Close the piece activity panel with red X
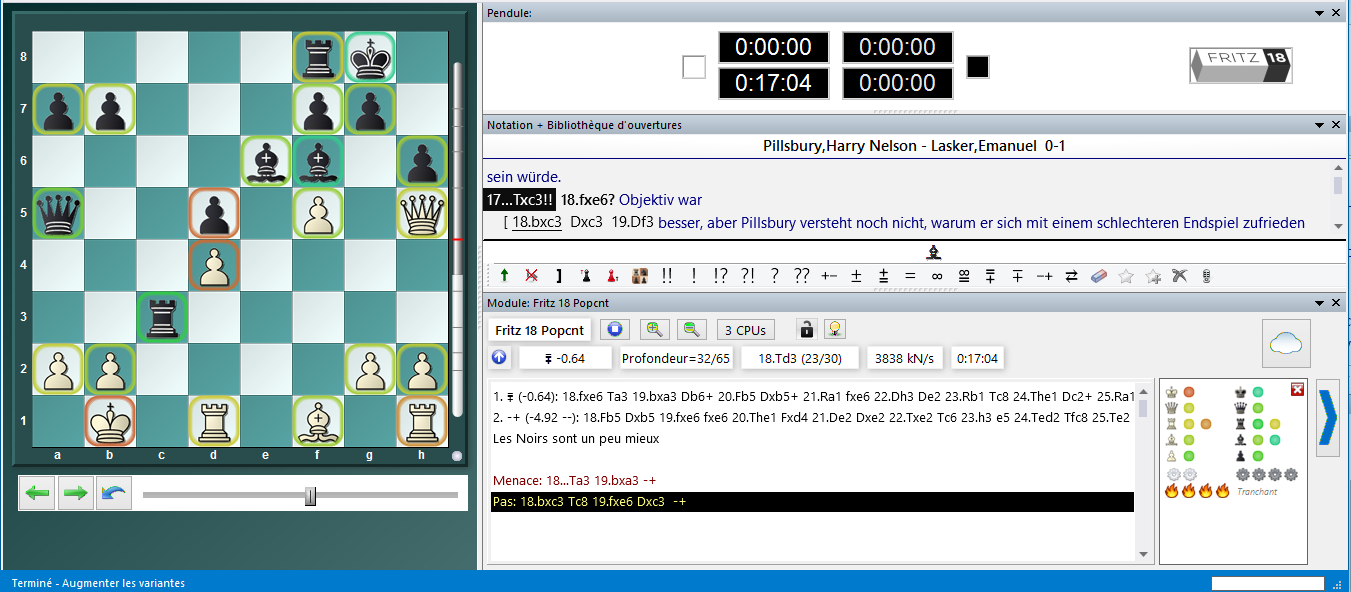The width and height of the screenshot is (1351, 592). (1297, 389)
